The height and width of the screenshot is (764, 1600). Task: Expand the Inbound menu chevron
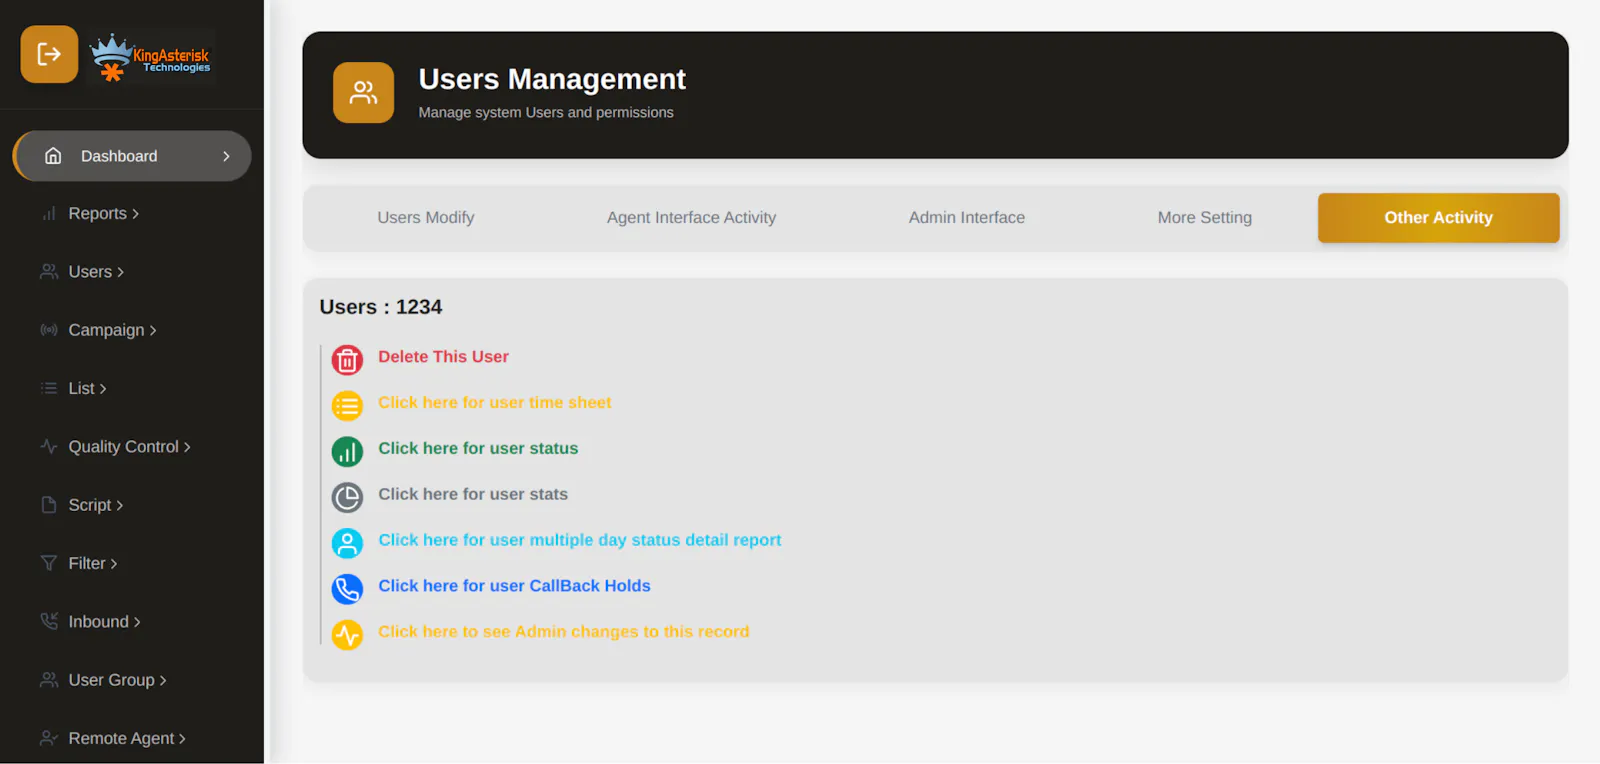[137, 622]
